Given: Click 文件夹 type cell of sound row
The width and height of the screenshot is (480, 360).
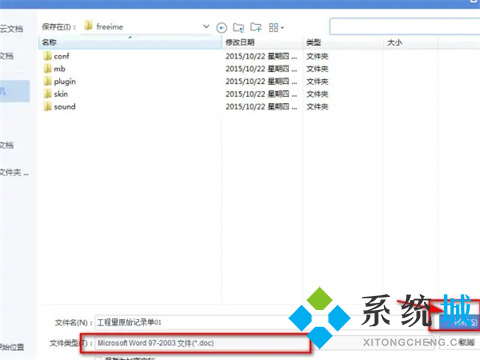Looking at the screenshot, I should pyautogui.click(x=317, y=107).
